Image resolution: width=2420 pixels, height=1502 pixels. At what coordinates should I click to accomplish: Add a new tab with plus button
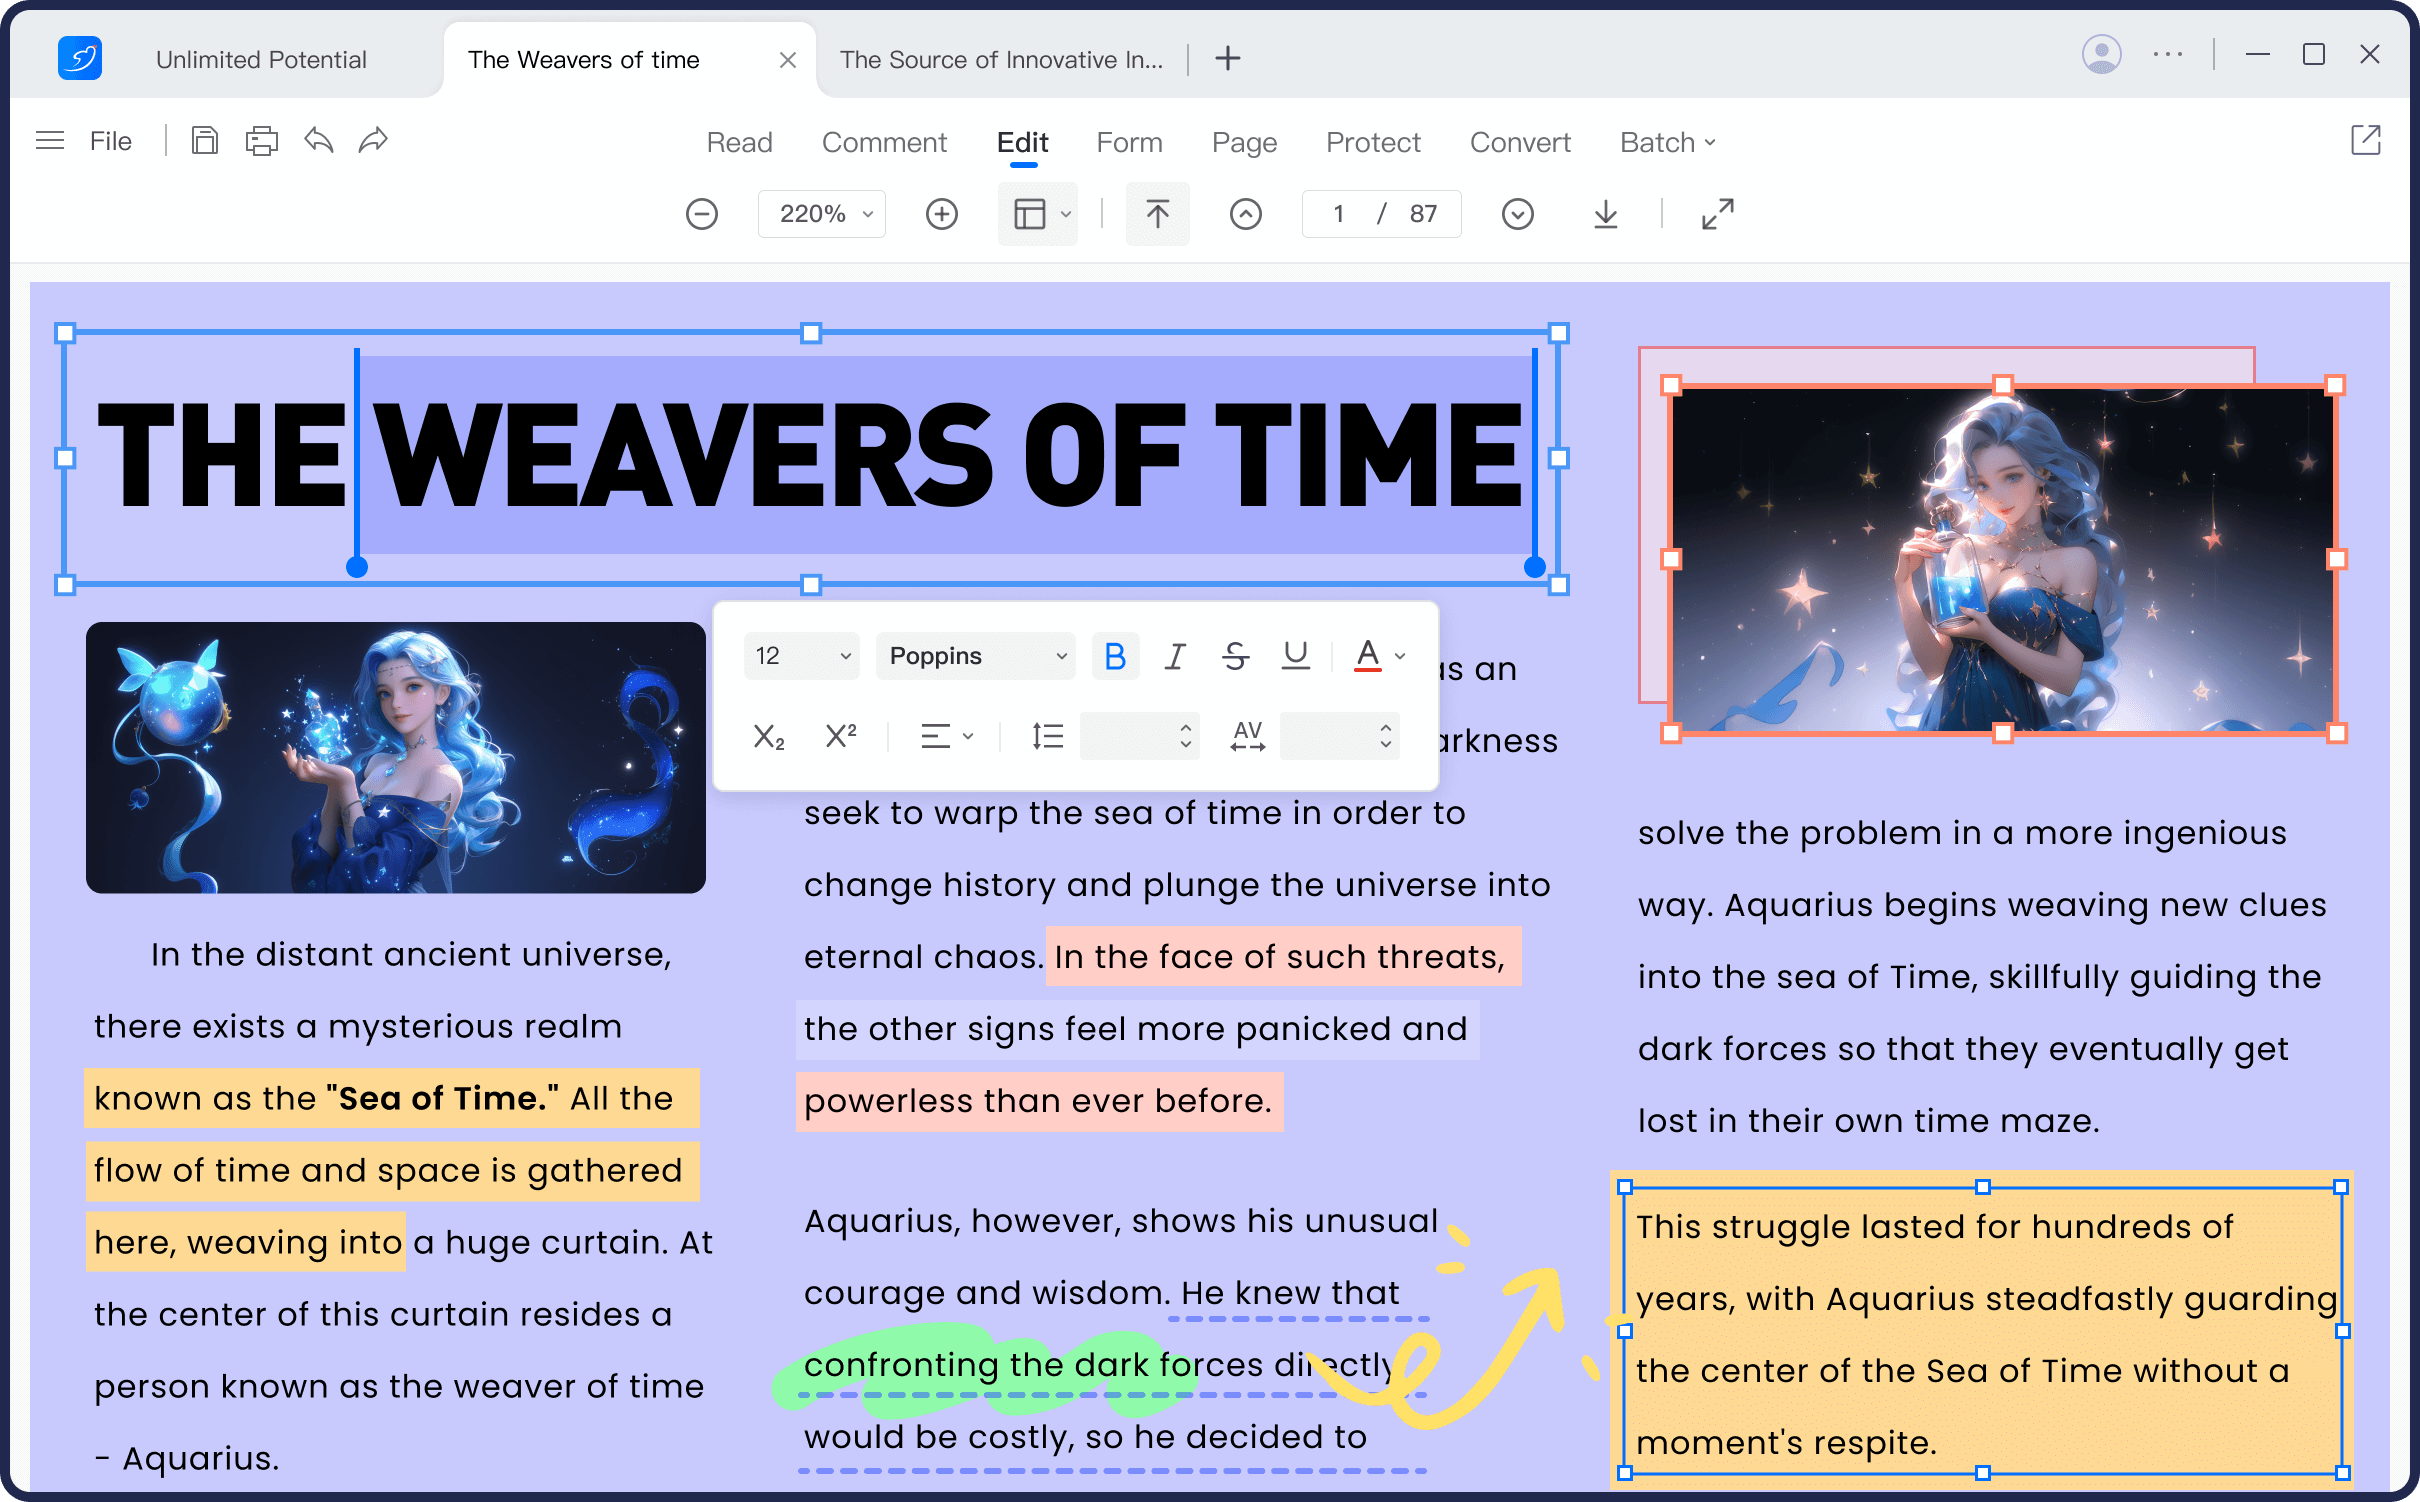[1227, 59]
